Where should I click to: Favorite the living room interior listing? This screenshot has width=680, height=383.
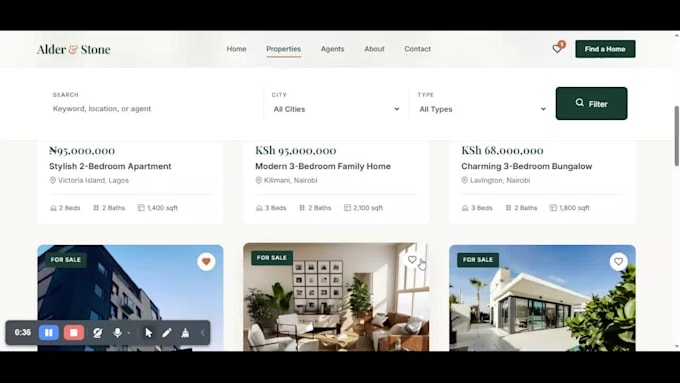412,259
